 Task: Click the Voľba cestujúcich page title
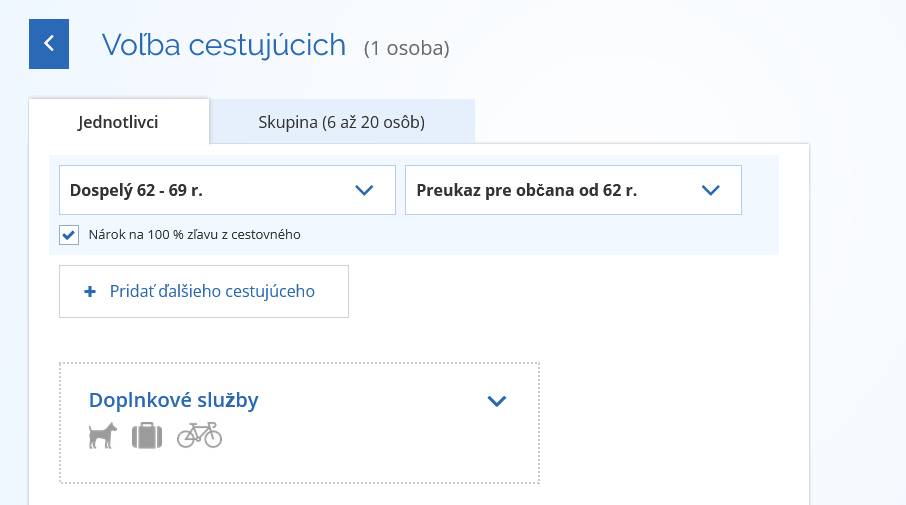[x=224, y=45]
